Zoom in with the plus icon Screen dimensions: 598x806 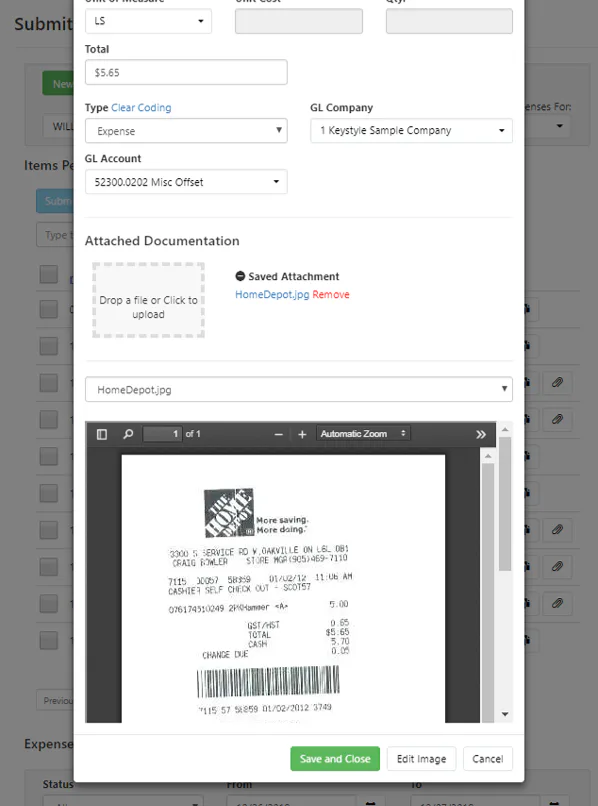302,434
